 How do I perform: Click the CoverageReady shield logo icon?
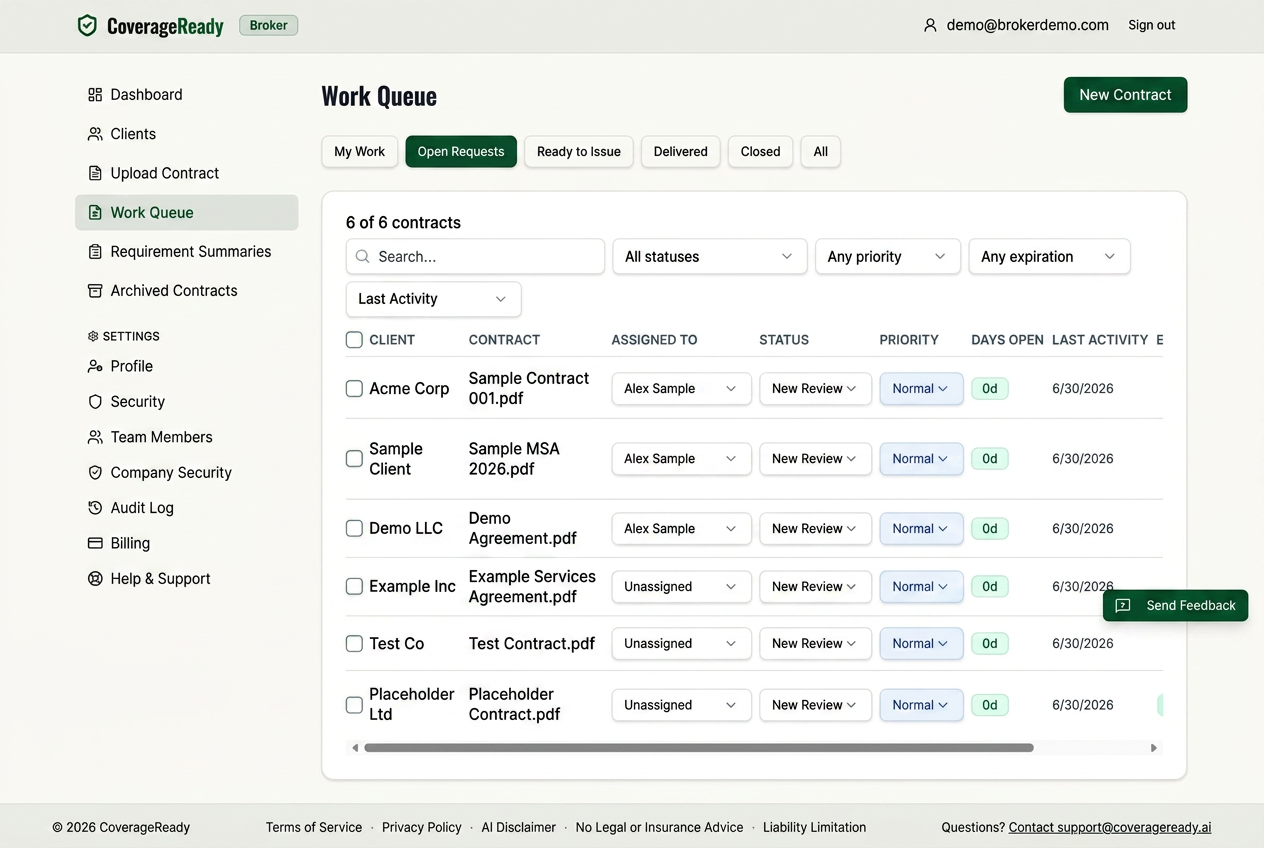[88, 26]
